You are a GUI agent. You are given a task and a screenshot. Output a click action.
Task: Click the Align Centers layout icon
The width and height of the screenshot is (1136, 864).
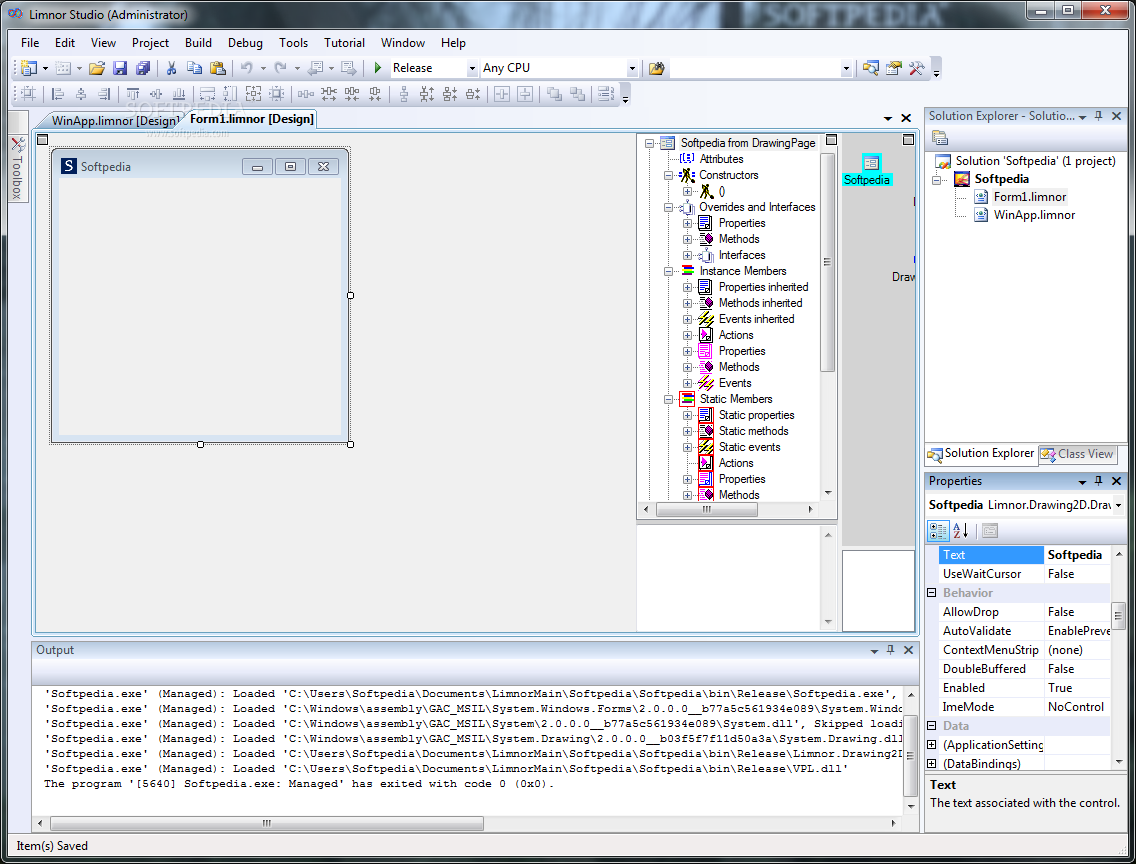pyautogui.click(x=81, y=93)
